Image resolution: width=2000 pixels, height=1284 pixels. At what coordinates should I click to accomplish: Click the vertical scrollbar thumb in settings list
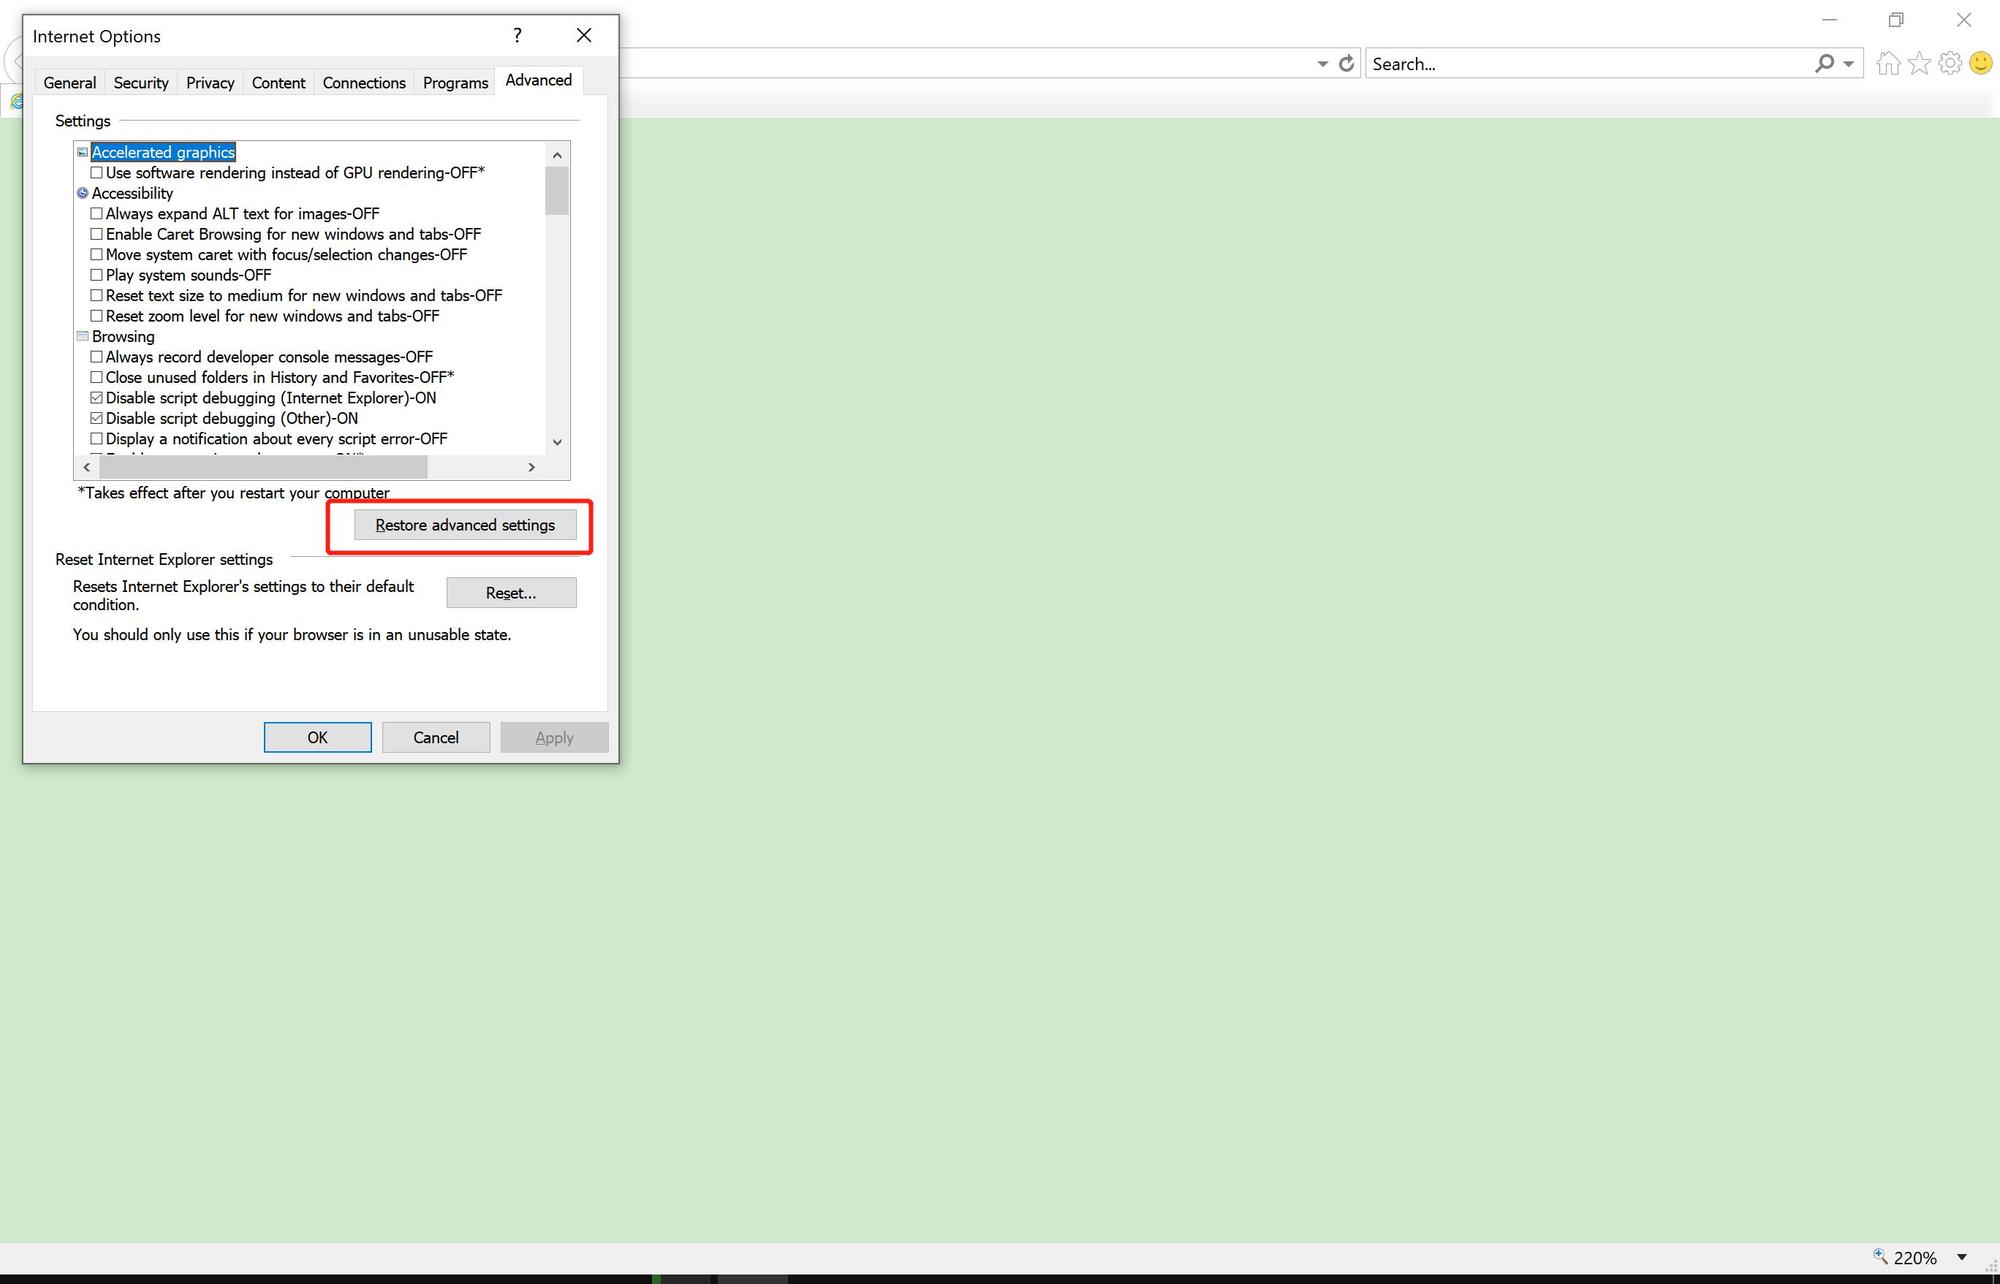557,190
